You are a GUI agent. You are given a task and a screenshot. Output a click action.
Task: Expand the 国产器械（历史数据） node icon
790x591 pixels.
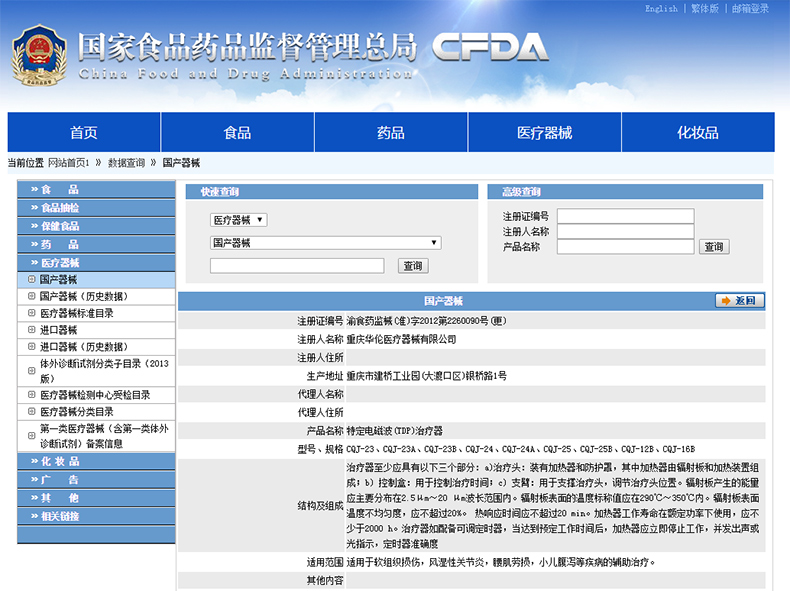(x=32, y=296)
